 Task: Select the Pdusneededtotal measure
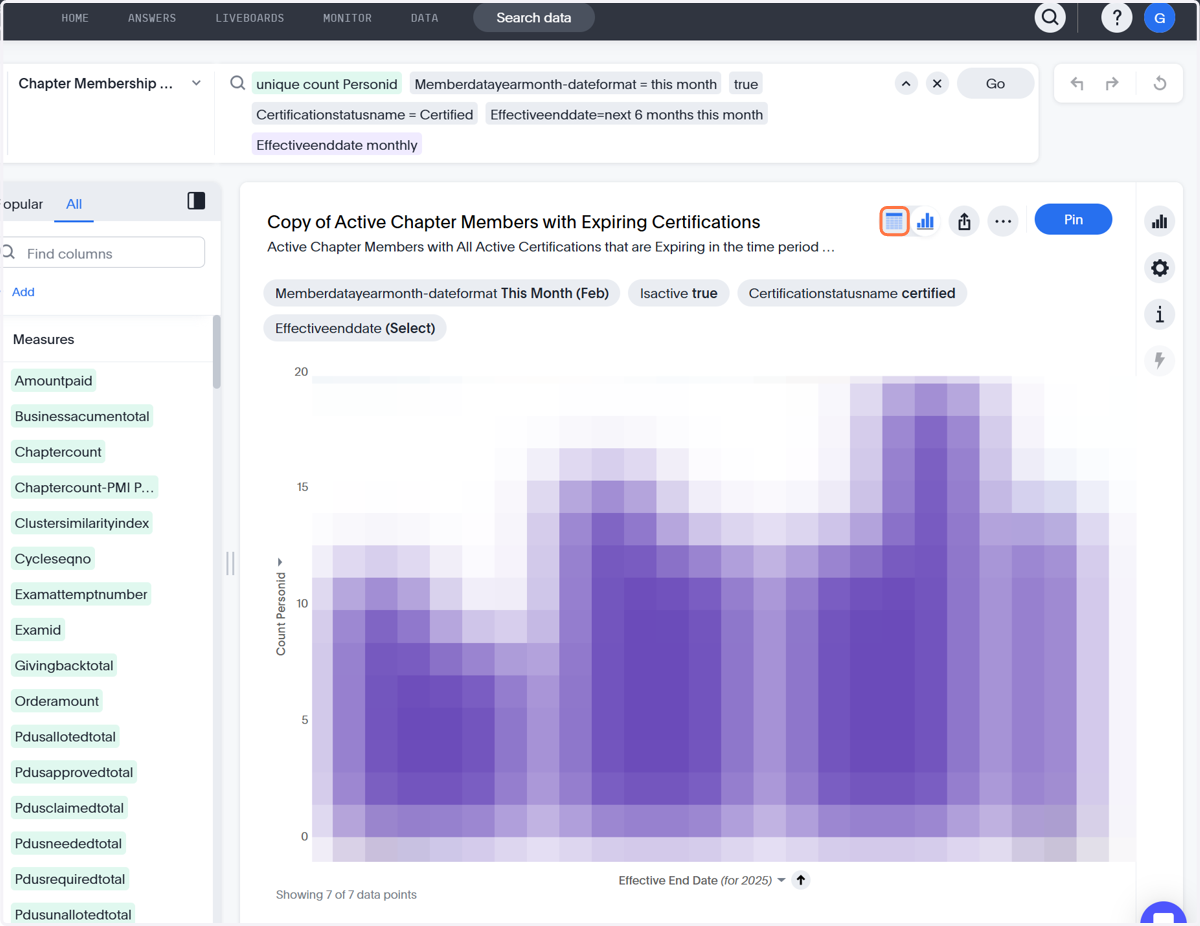[x=68, y=843]
